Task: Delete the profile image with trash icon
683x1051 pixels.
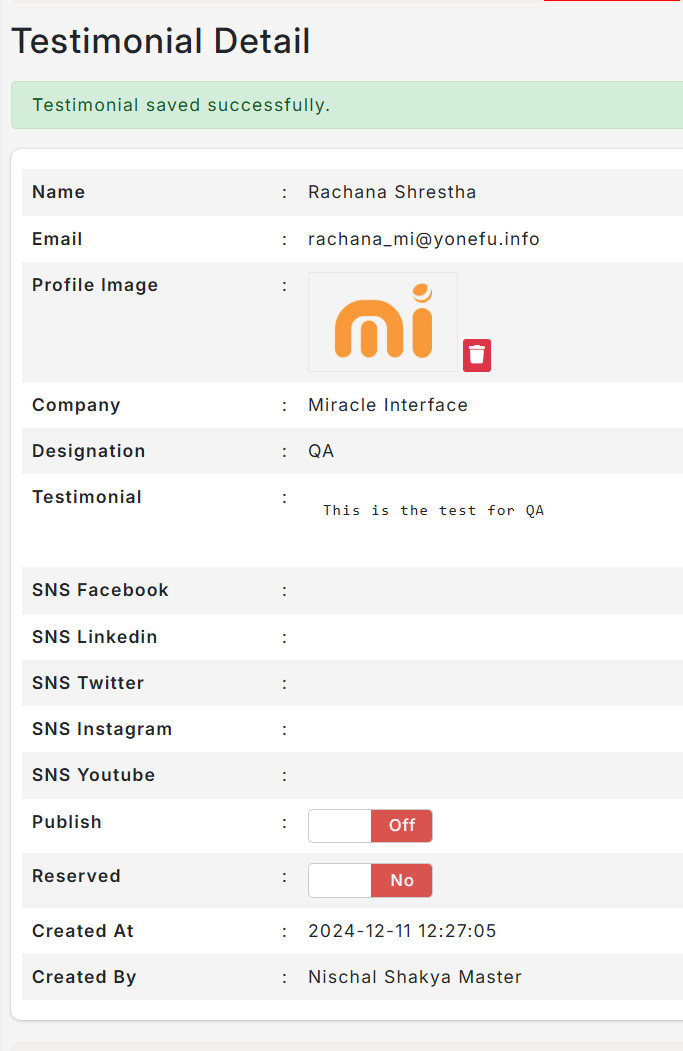Action: pos(477,355)
